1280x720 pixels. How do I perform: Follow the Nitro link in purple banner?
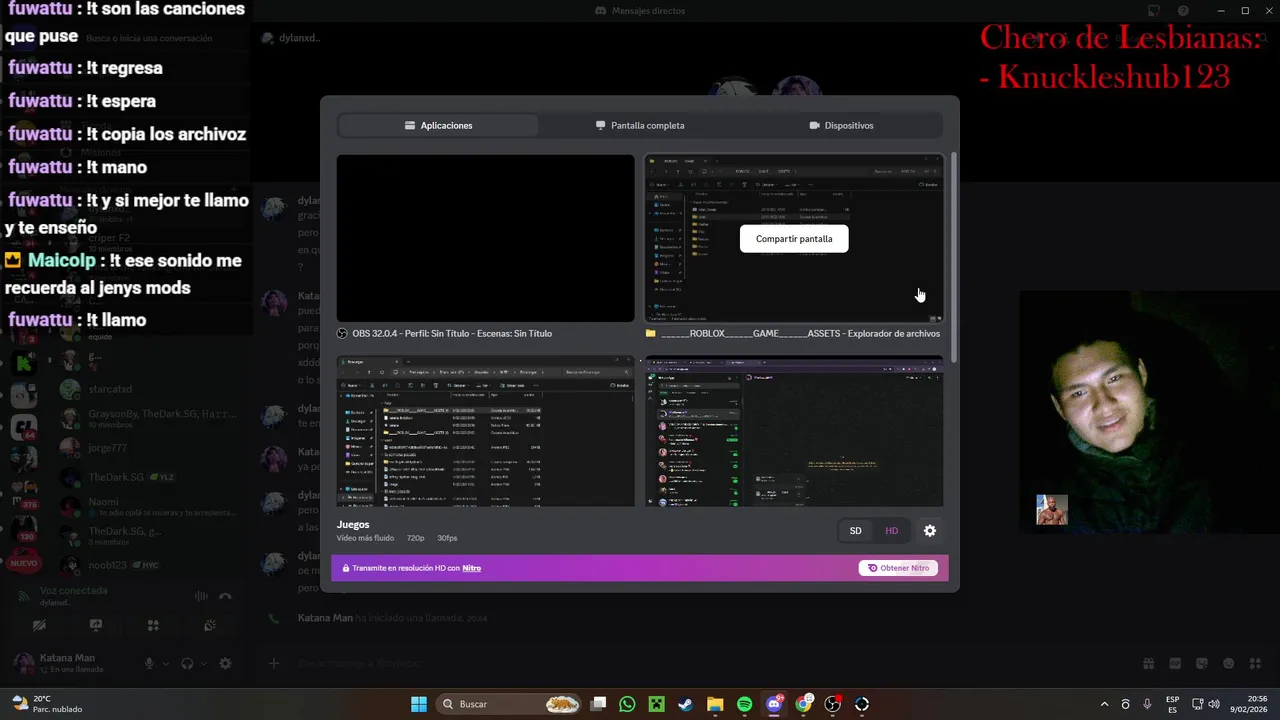[472, 568]
